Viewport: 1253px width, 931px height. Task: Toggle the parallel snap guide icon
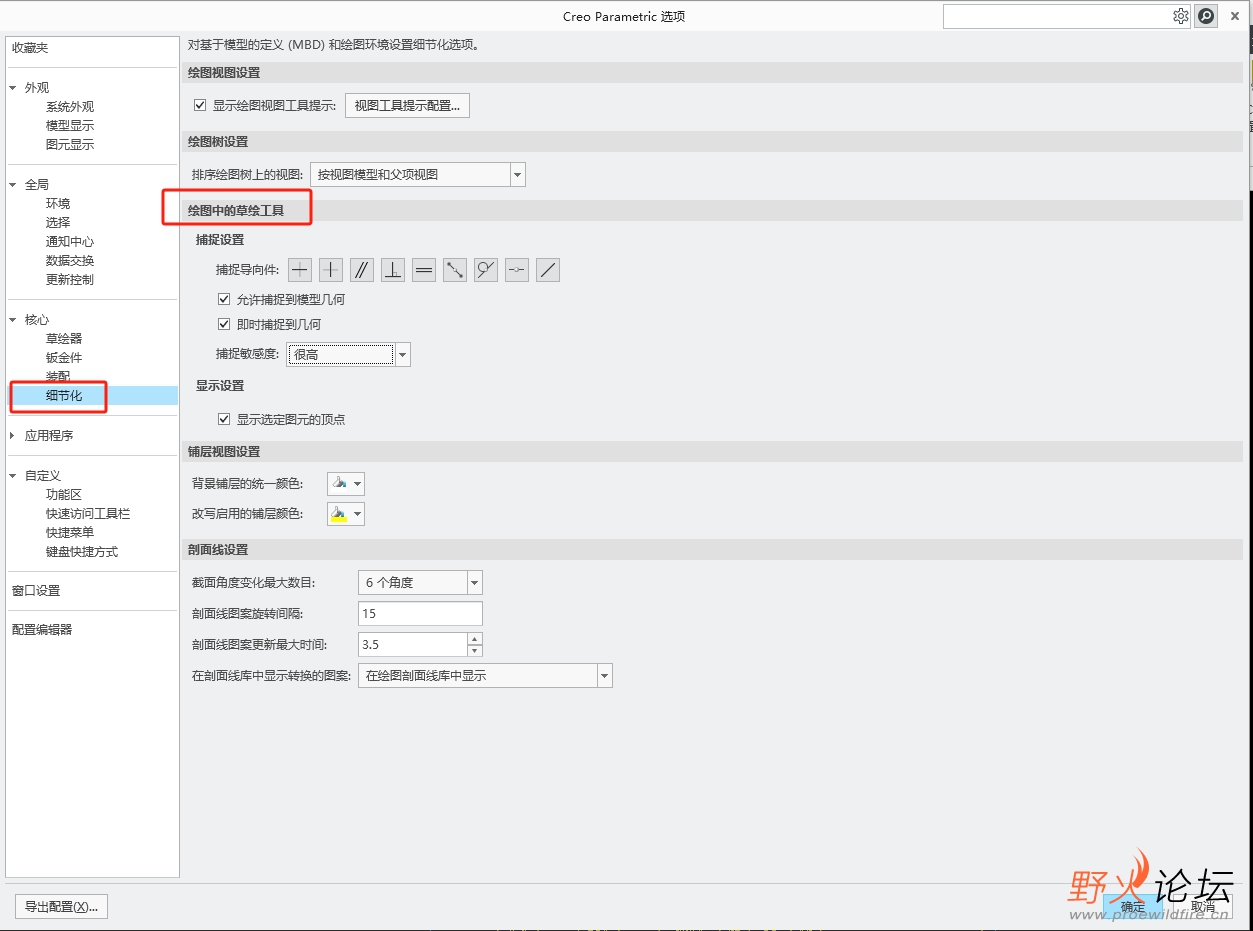coord(362,270)
